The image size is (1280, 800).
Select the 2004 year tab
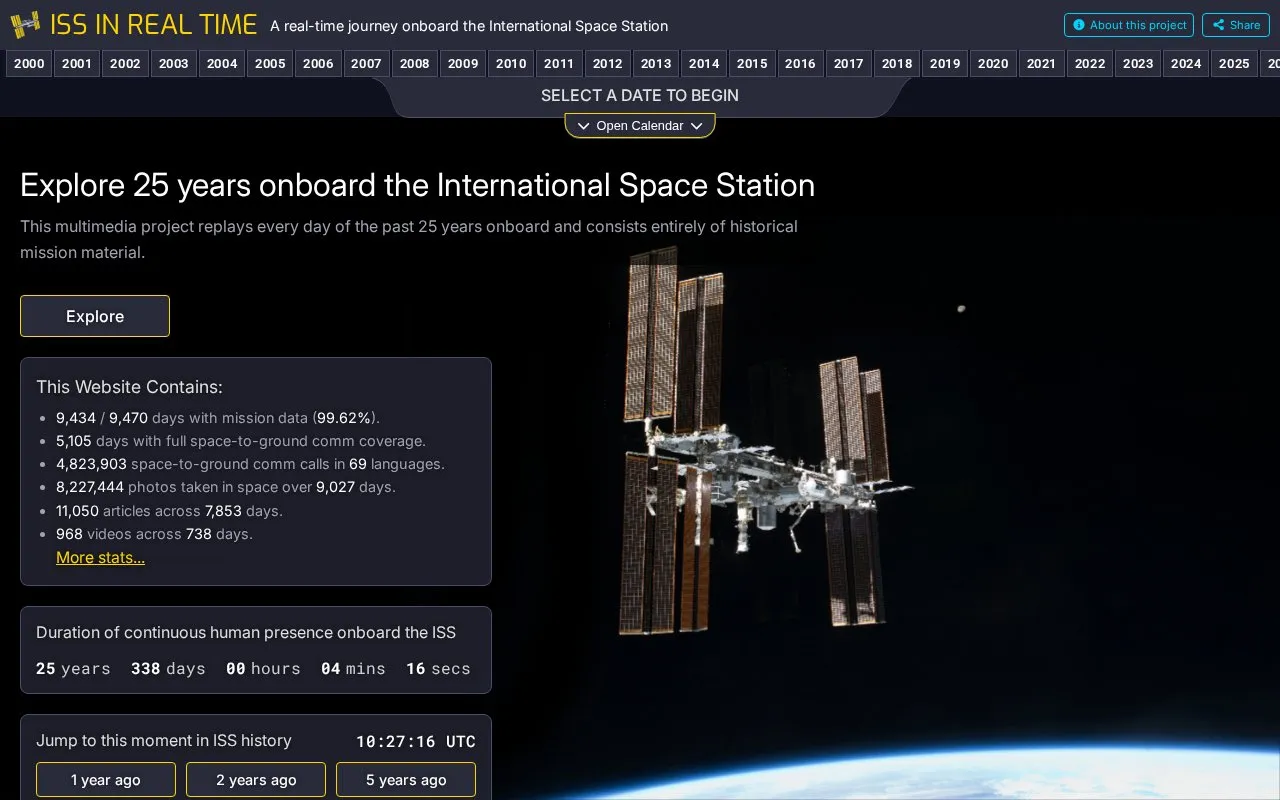(222, 63)
